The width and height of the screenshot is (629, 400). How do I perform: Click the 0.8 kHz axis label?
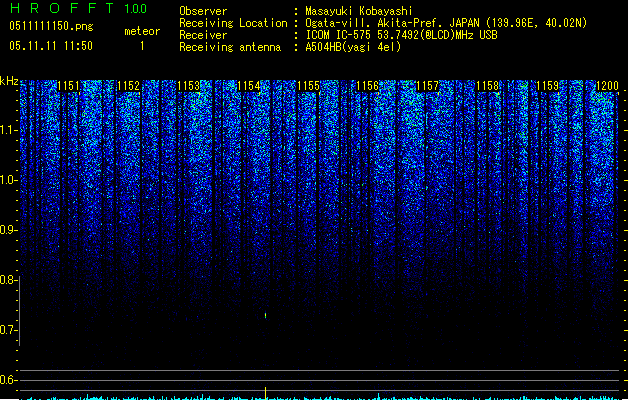click(8, 280)
